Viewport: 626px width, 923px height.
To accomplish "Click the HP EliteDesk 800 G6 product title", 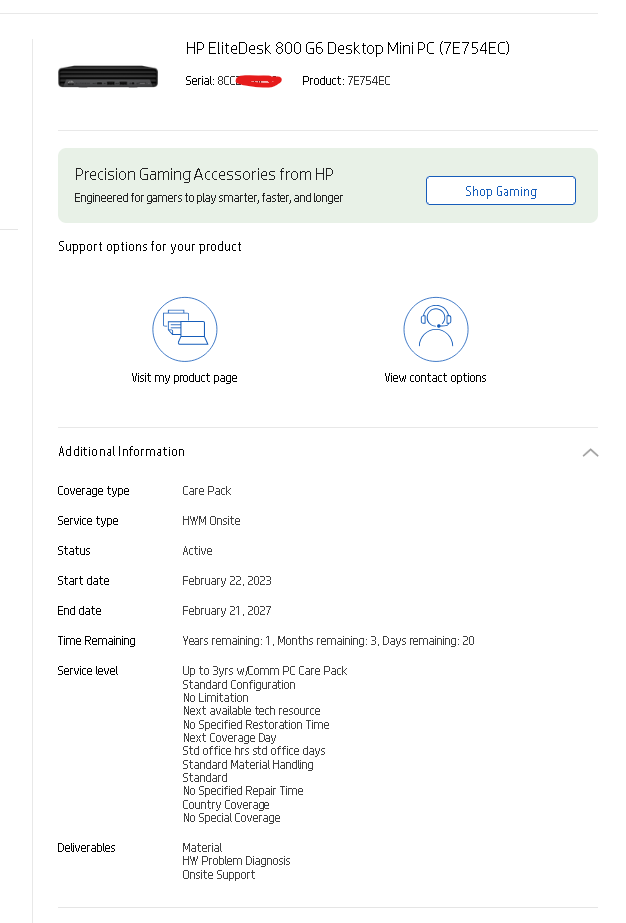I will click(x=348, y=48).
